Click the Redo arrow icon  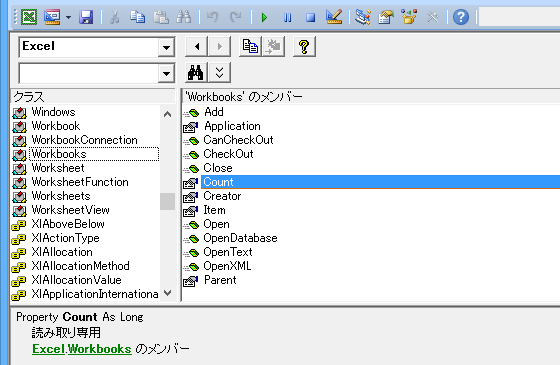tap(236, 17)
